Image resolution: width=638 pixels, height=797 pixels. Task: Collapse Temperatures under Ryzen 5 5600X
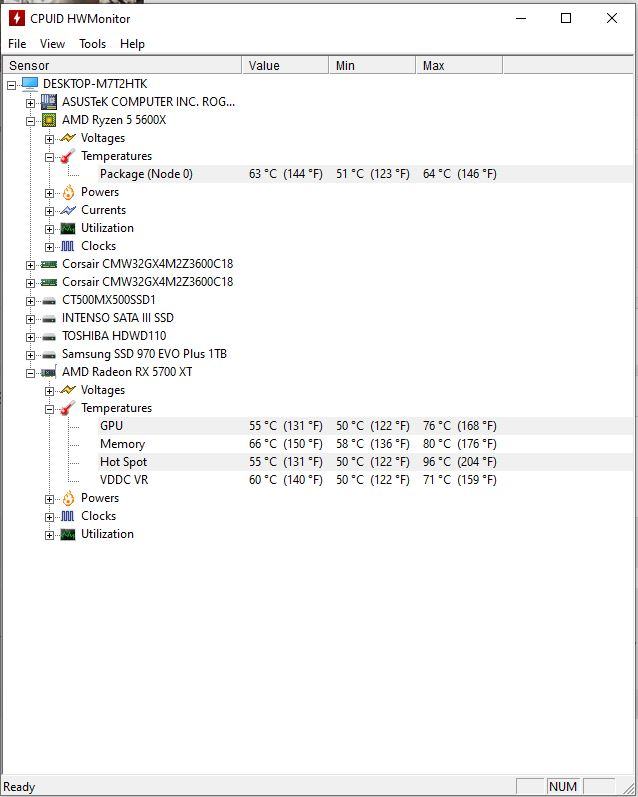(x=49, y=157)
